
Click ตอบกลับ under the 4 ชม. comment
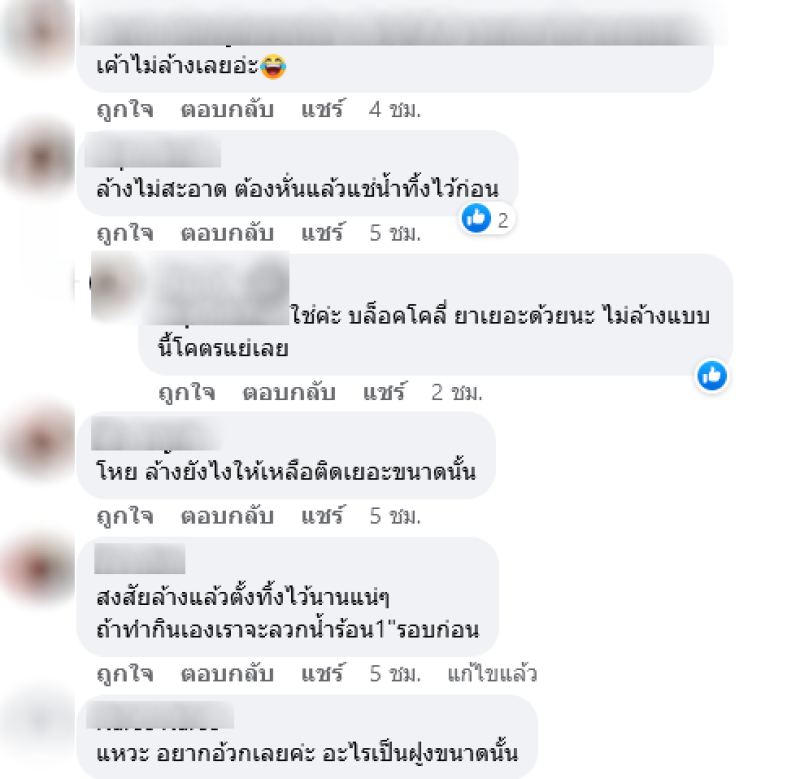(x=228, y=109)
